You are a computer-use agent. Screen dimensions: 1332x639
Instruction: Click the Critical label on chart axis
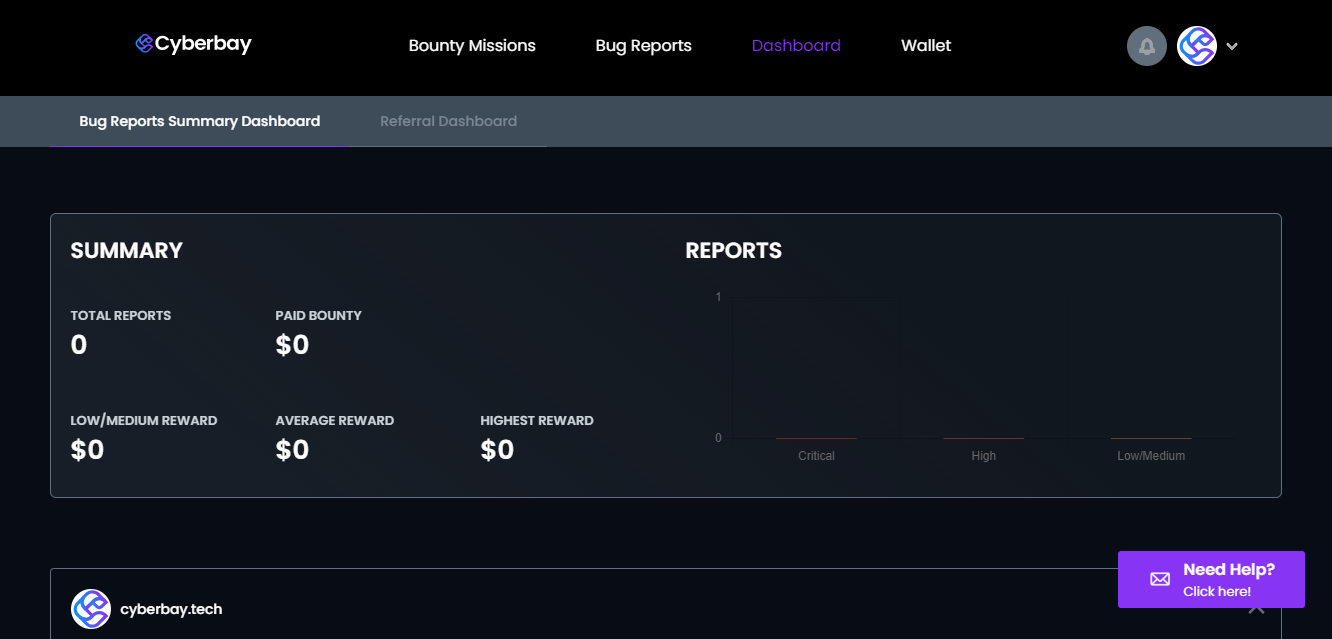816,456
